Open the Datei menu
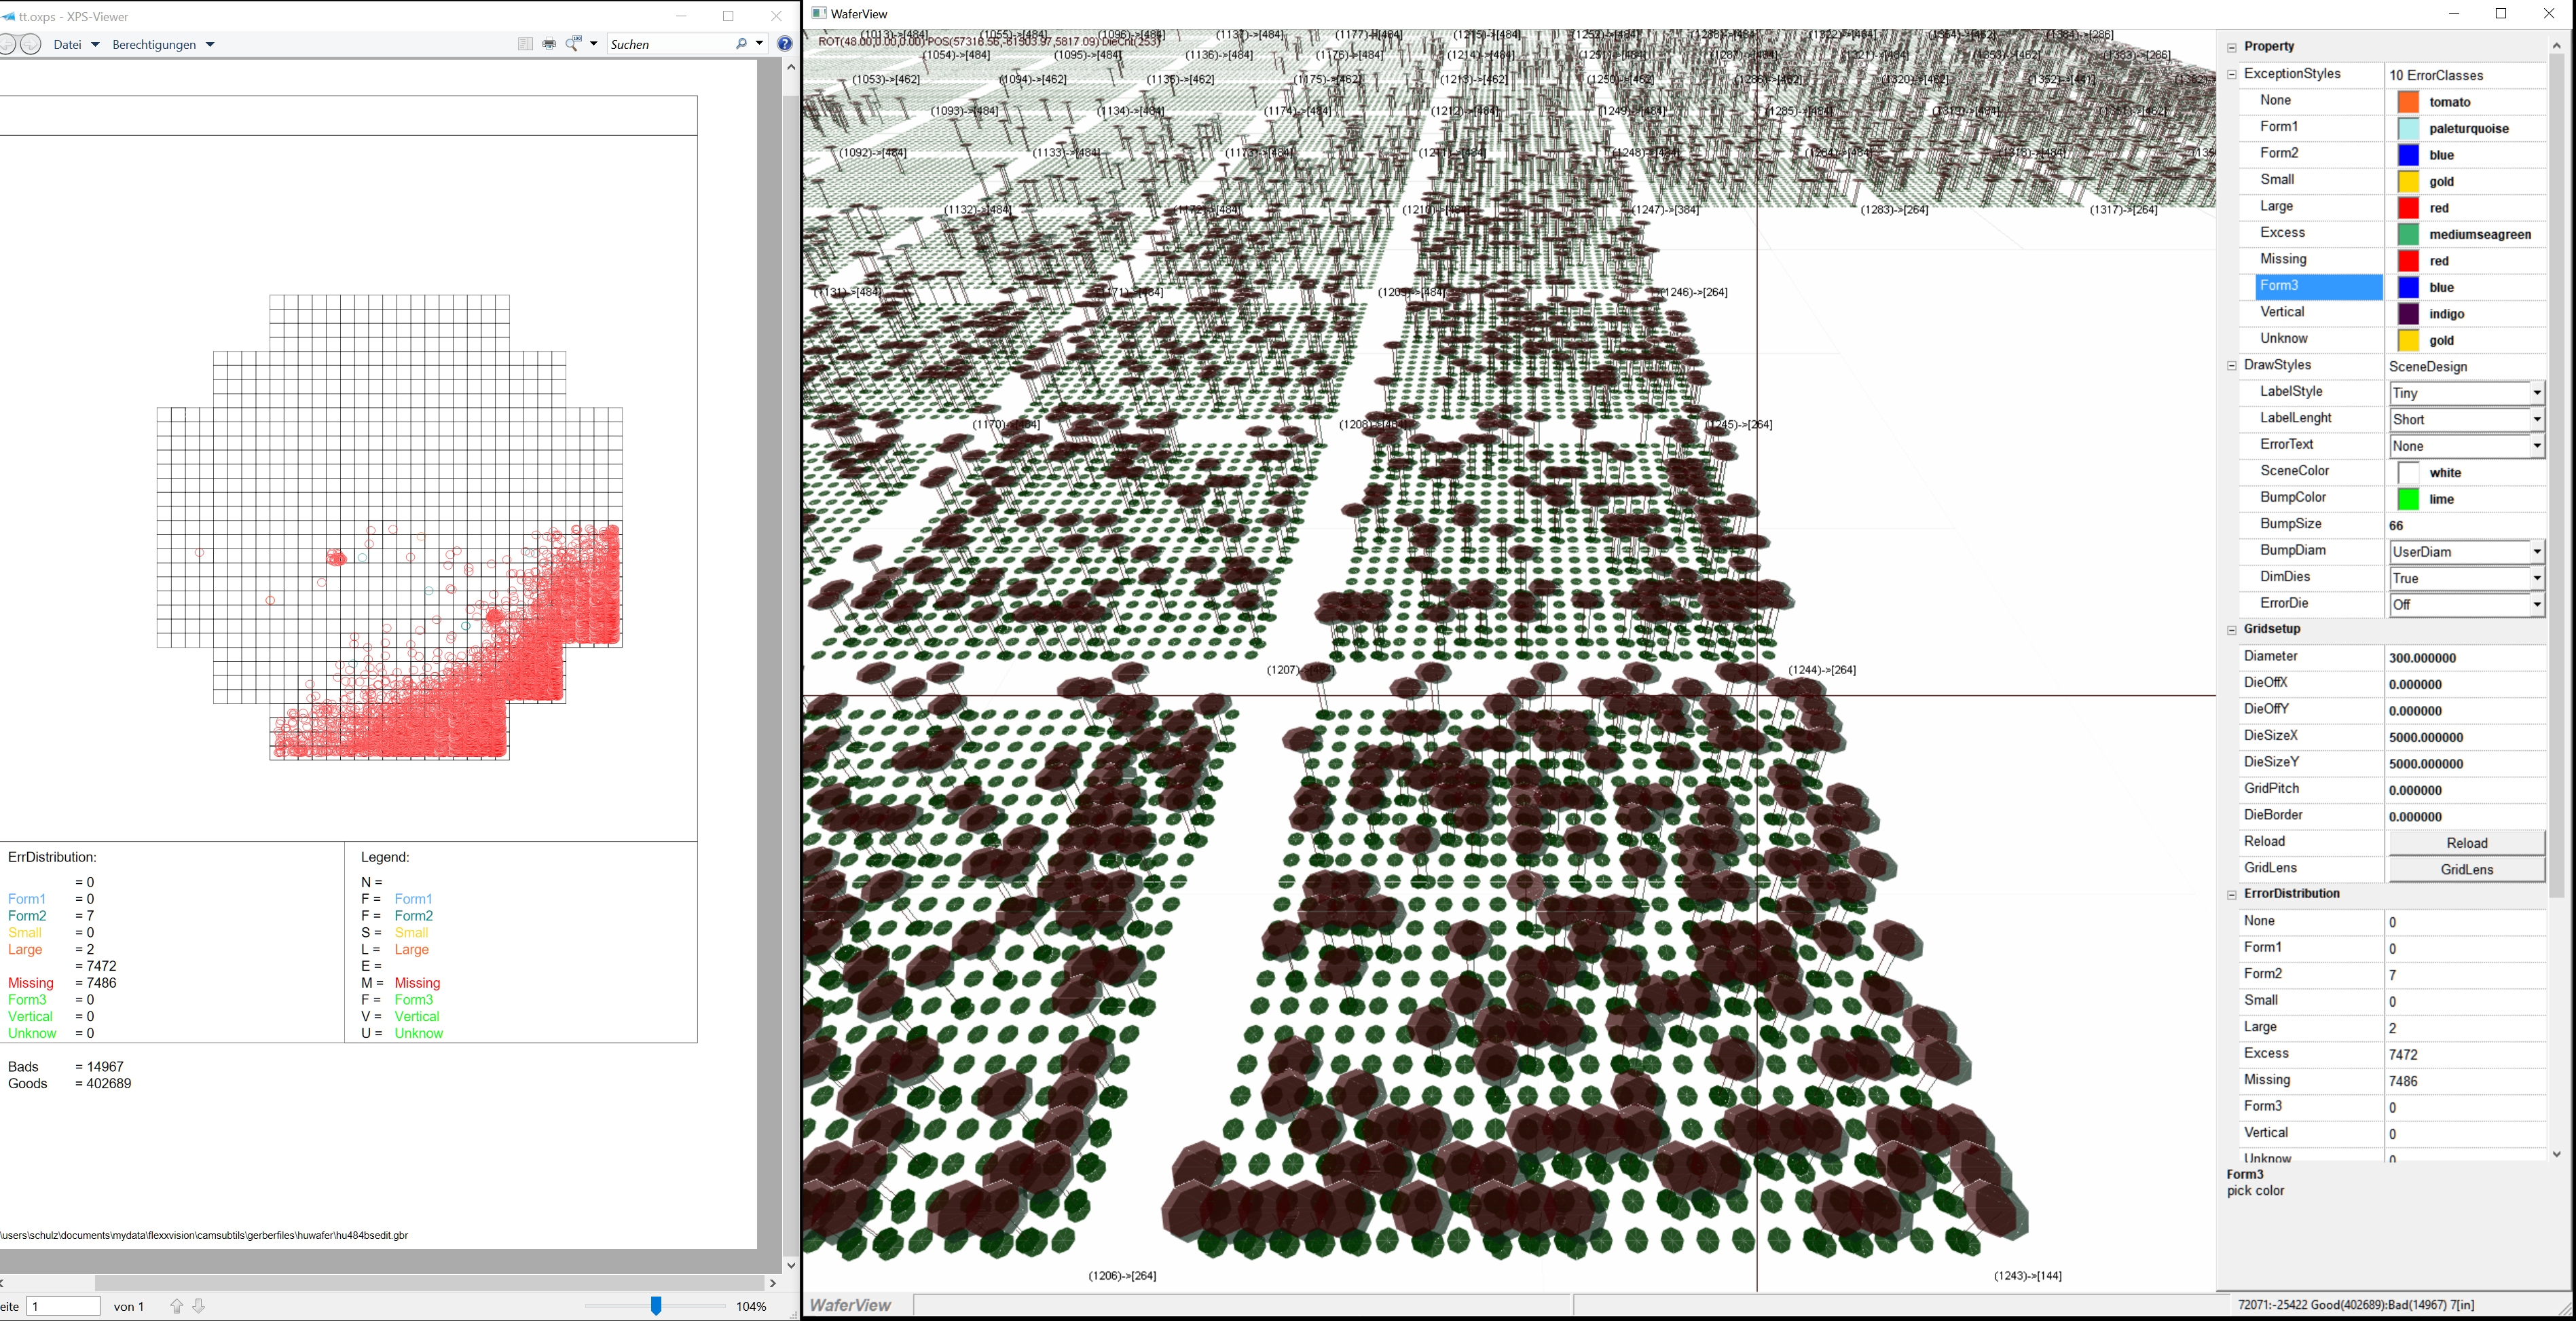Screen dimensions: 2576x1321 [x=76, y=44]
